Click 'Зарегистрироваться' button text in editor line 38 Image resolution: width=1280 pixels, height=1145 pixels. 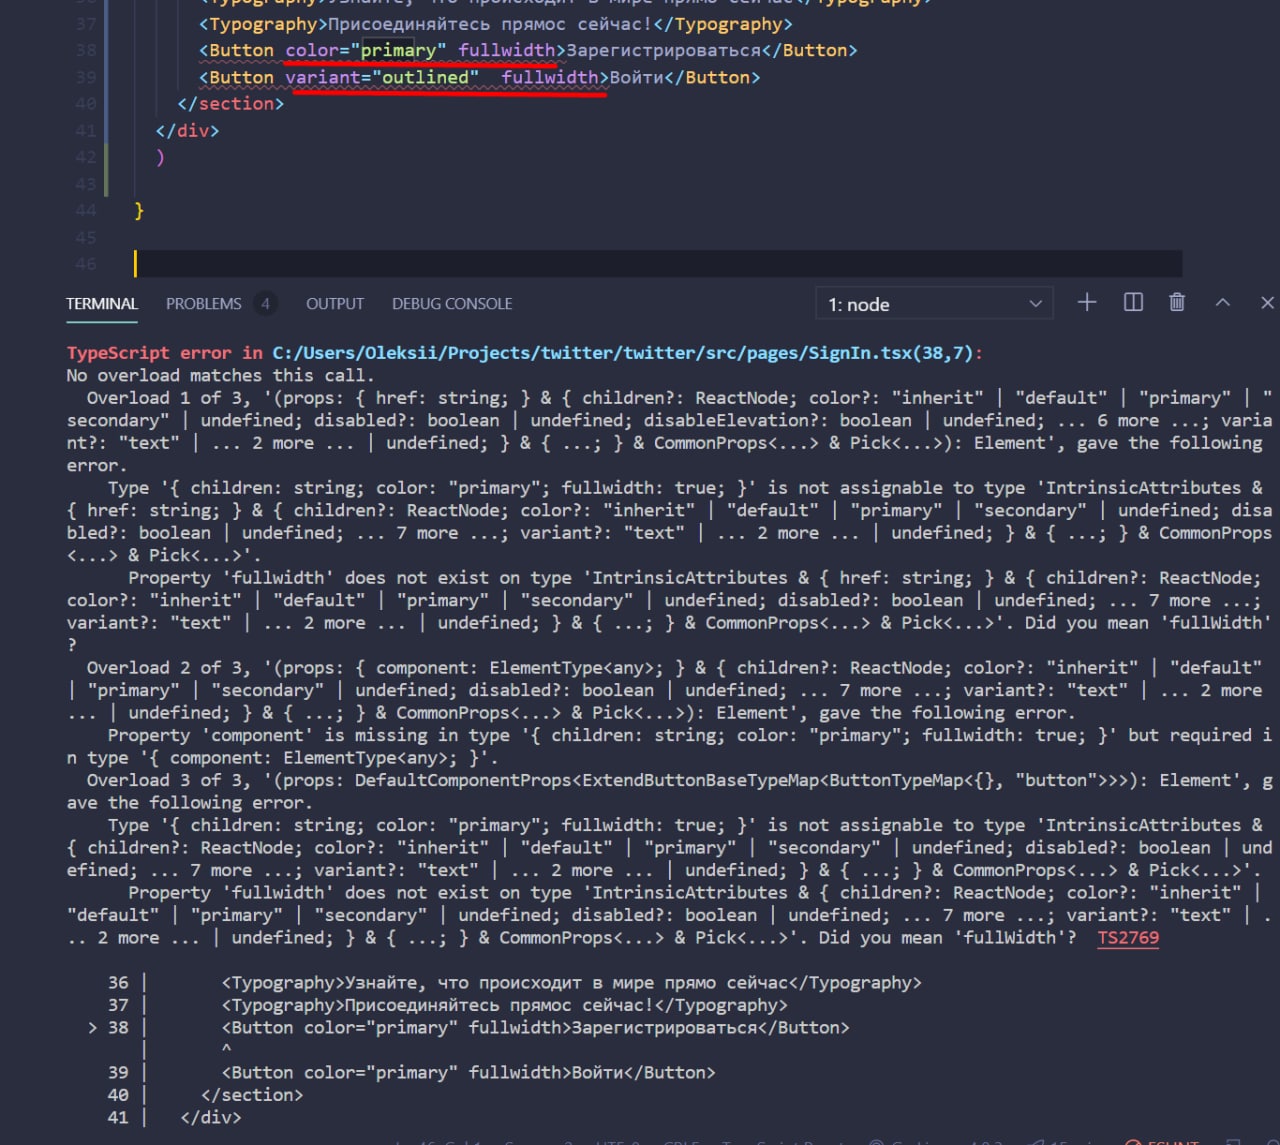(664, 50)
